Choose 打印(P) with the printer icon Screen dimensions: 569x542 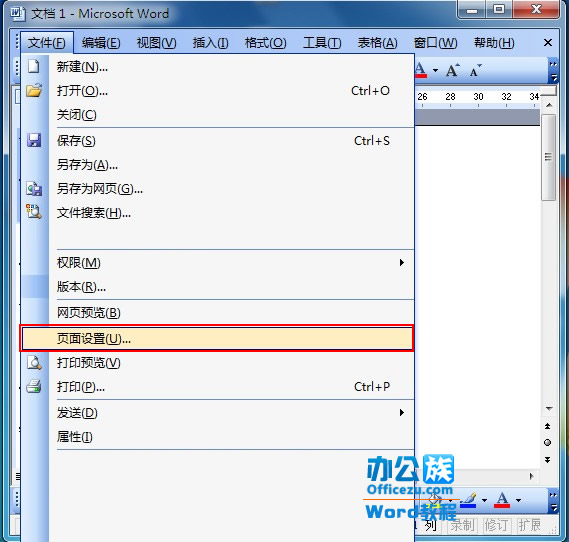pos(218,387)
